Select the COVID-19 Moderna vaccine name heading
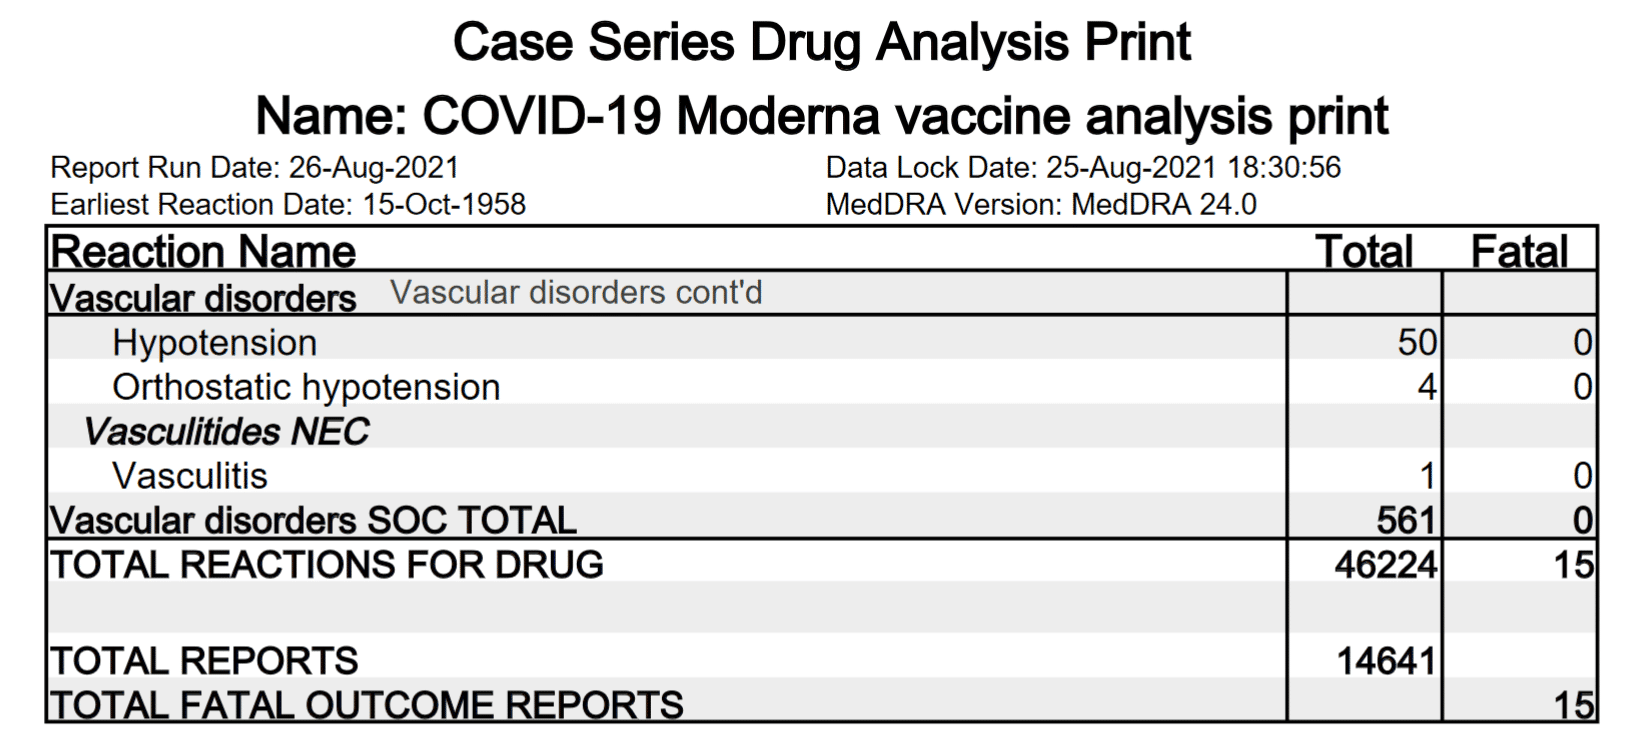This screenshot has width=1640, height=754. click(x=821, y=116)
